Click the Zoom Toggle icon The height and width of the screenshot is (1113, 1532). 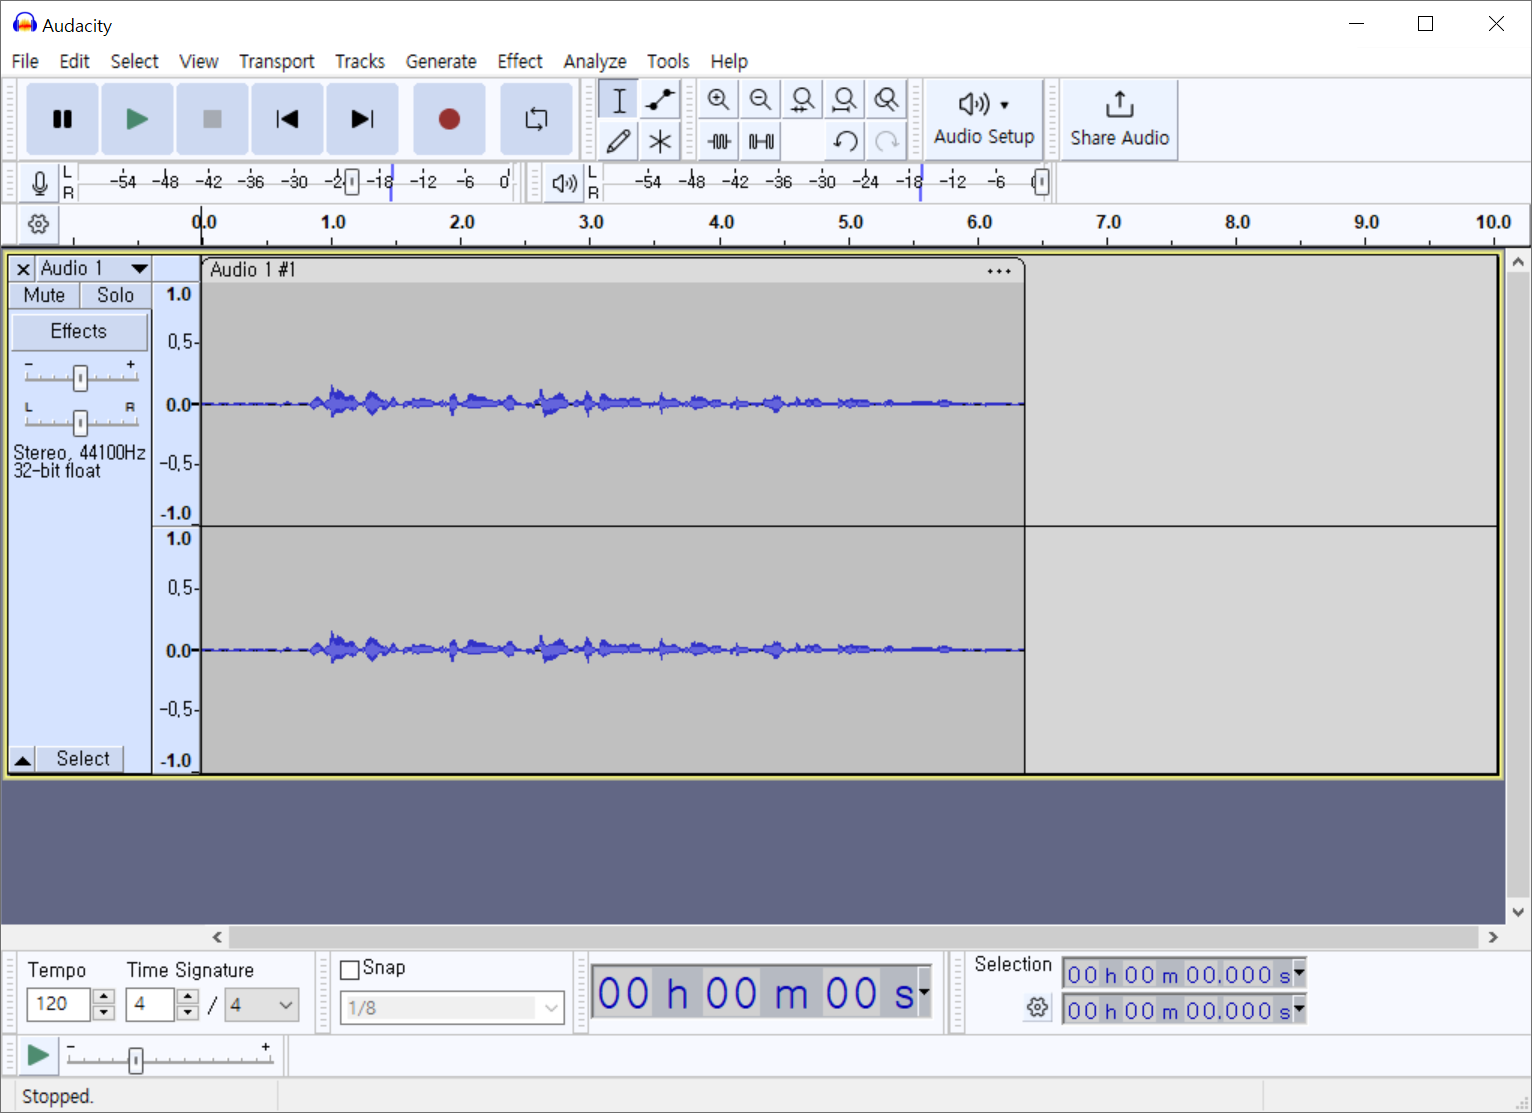pyautogui.click(x=886, y=100)
